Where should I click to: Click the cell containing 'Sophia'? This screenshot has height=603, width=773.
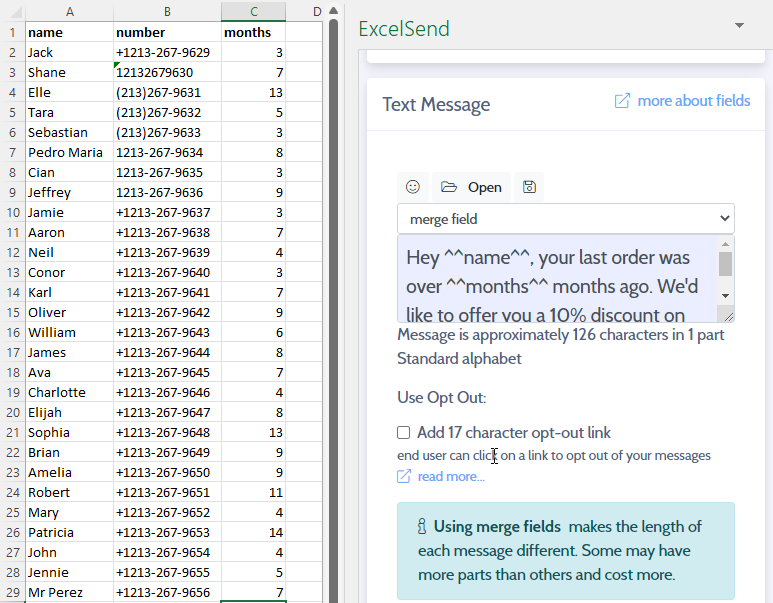[x=70, y=432]
